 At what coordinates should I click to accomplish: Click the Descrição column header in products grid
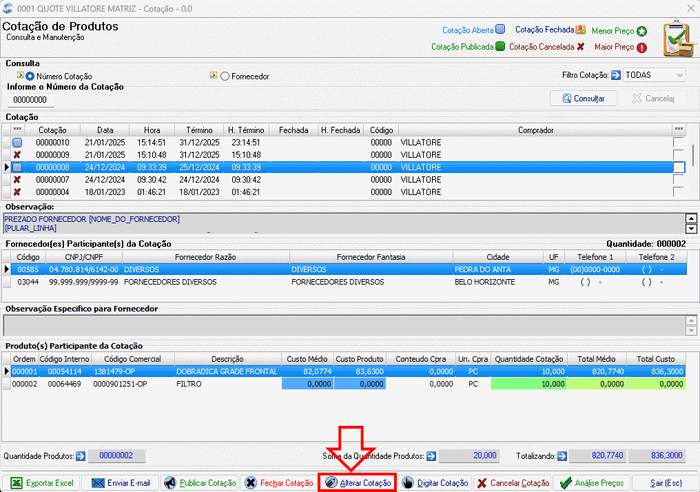click(x=228, y=359)
